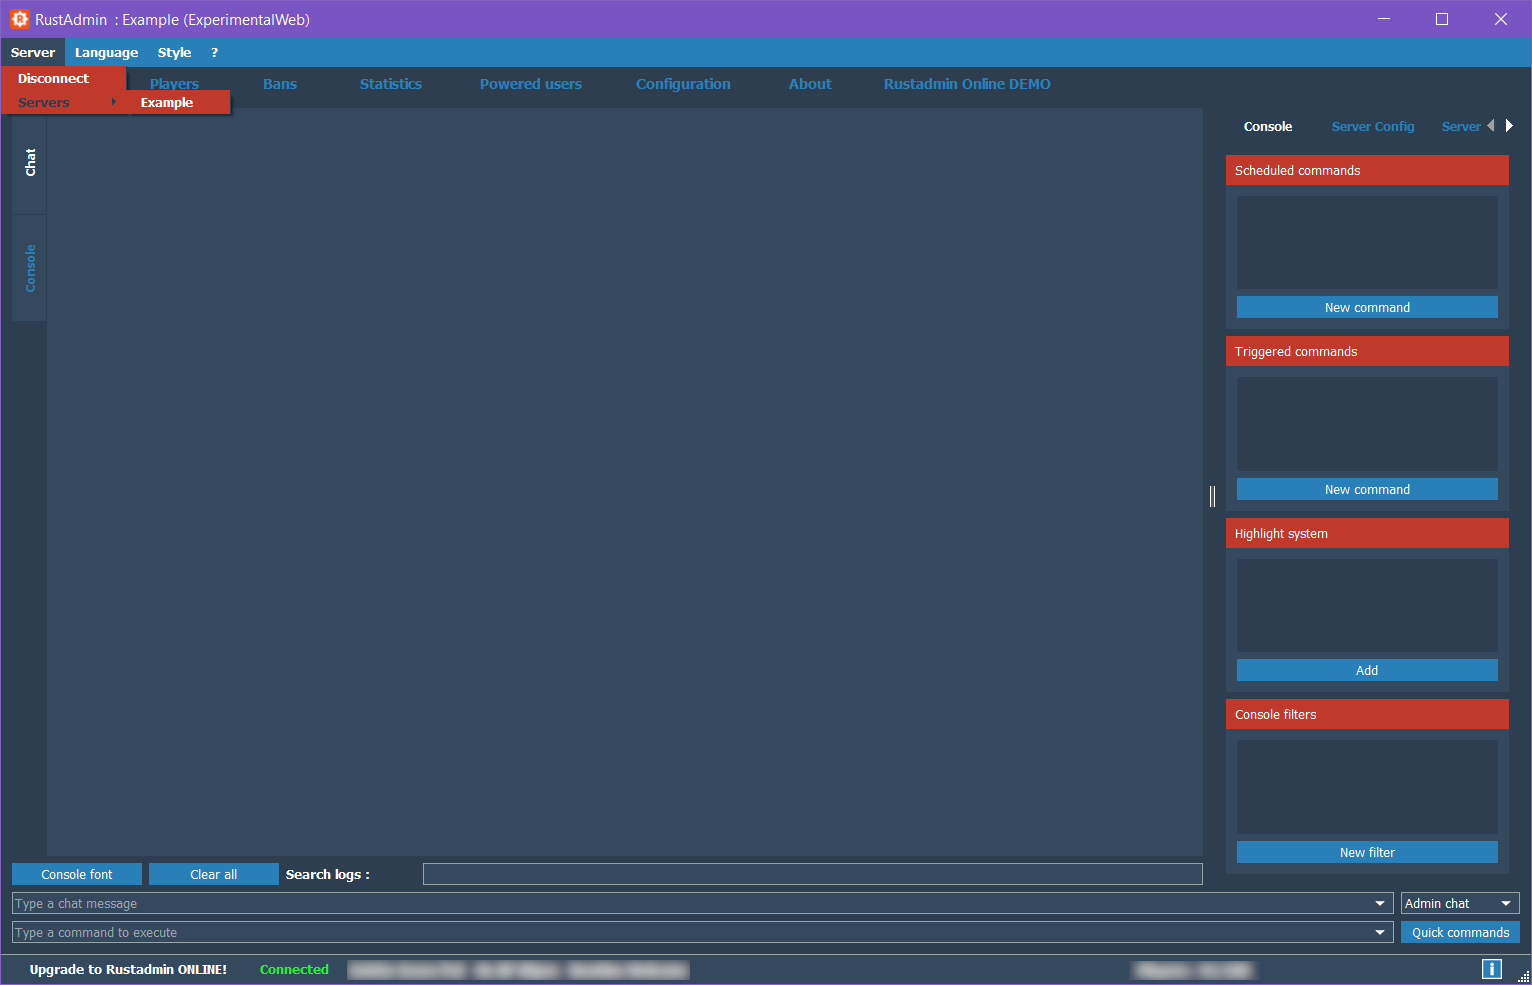
Task: Open the question mark help menu
Action: click(x=214, y=53)
